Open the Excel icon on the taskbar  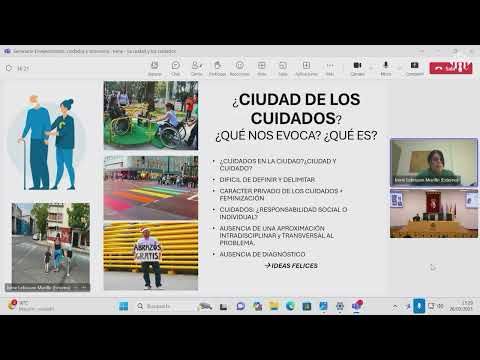[x=307, y=306]
